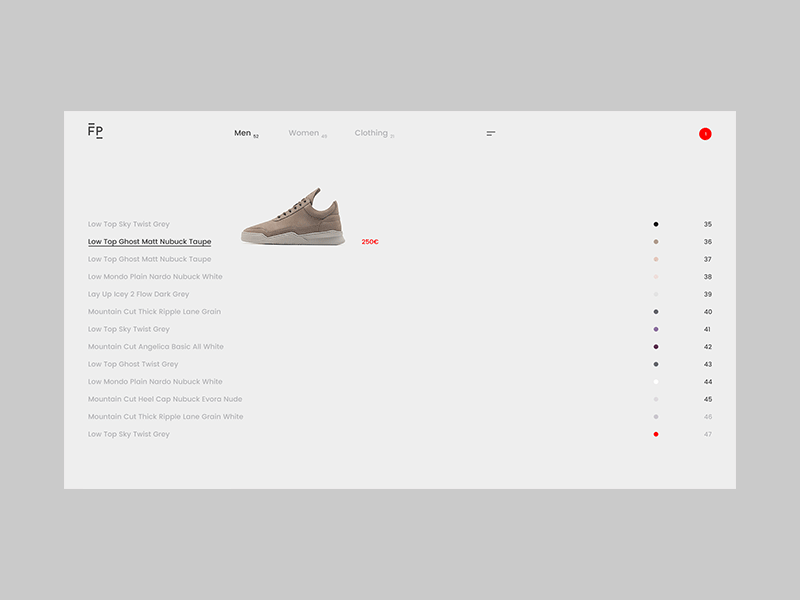Select the black color dot beside size 35
Viewport: 800px width, 600px height.
pos(656,224)
